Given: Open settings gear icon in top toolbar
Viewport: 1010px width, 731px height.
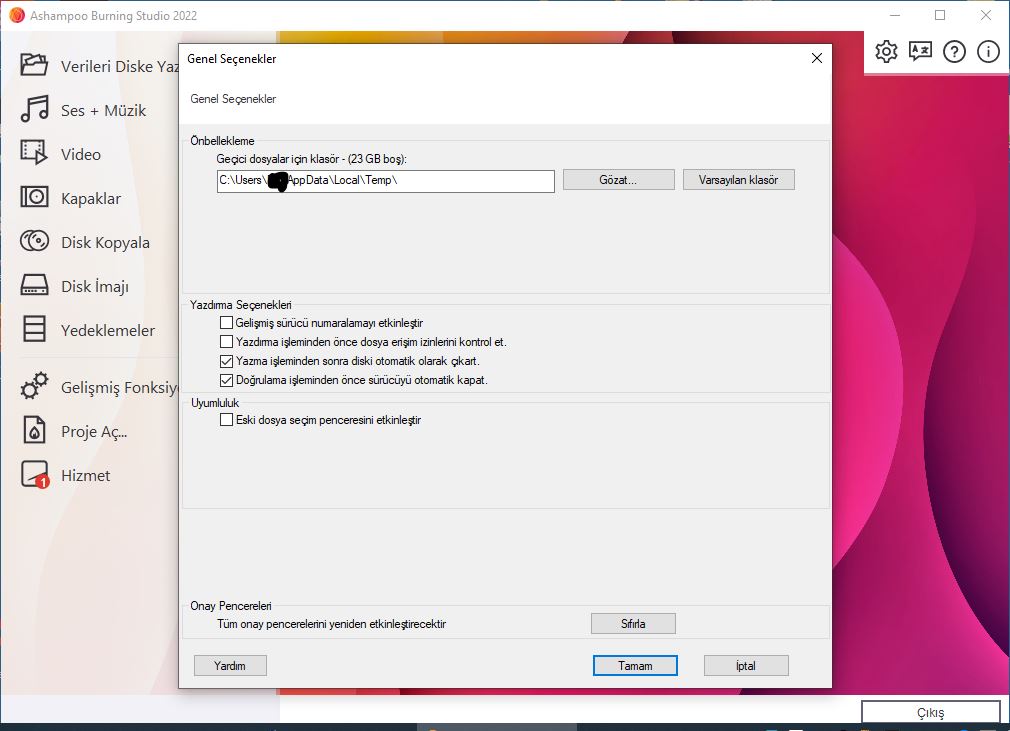Looking at the screenshot, I should (886, 52).
